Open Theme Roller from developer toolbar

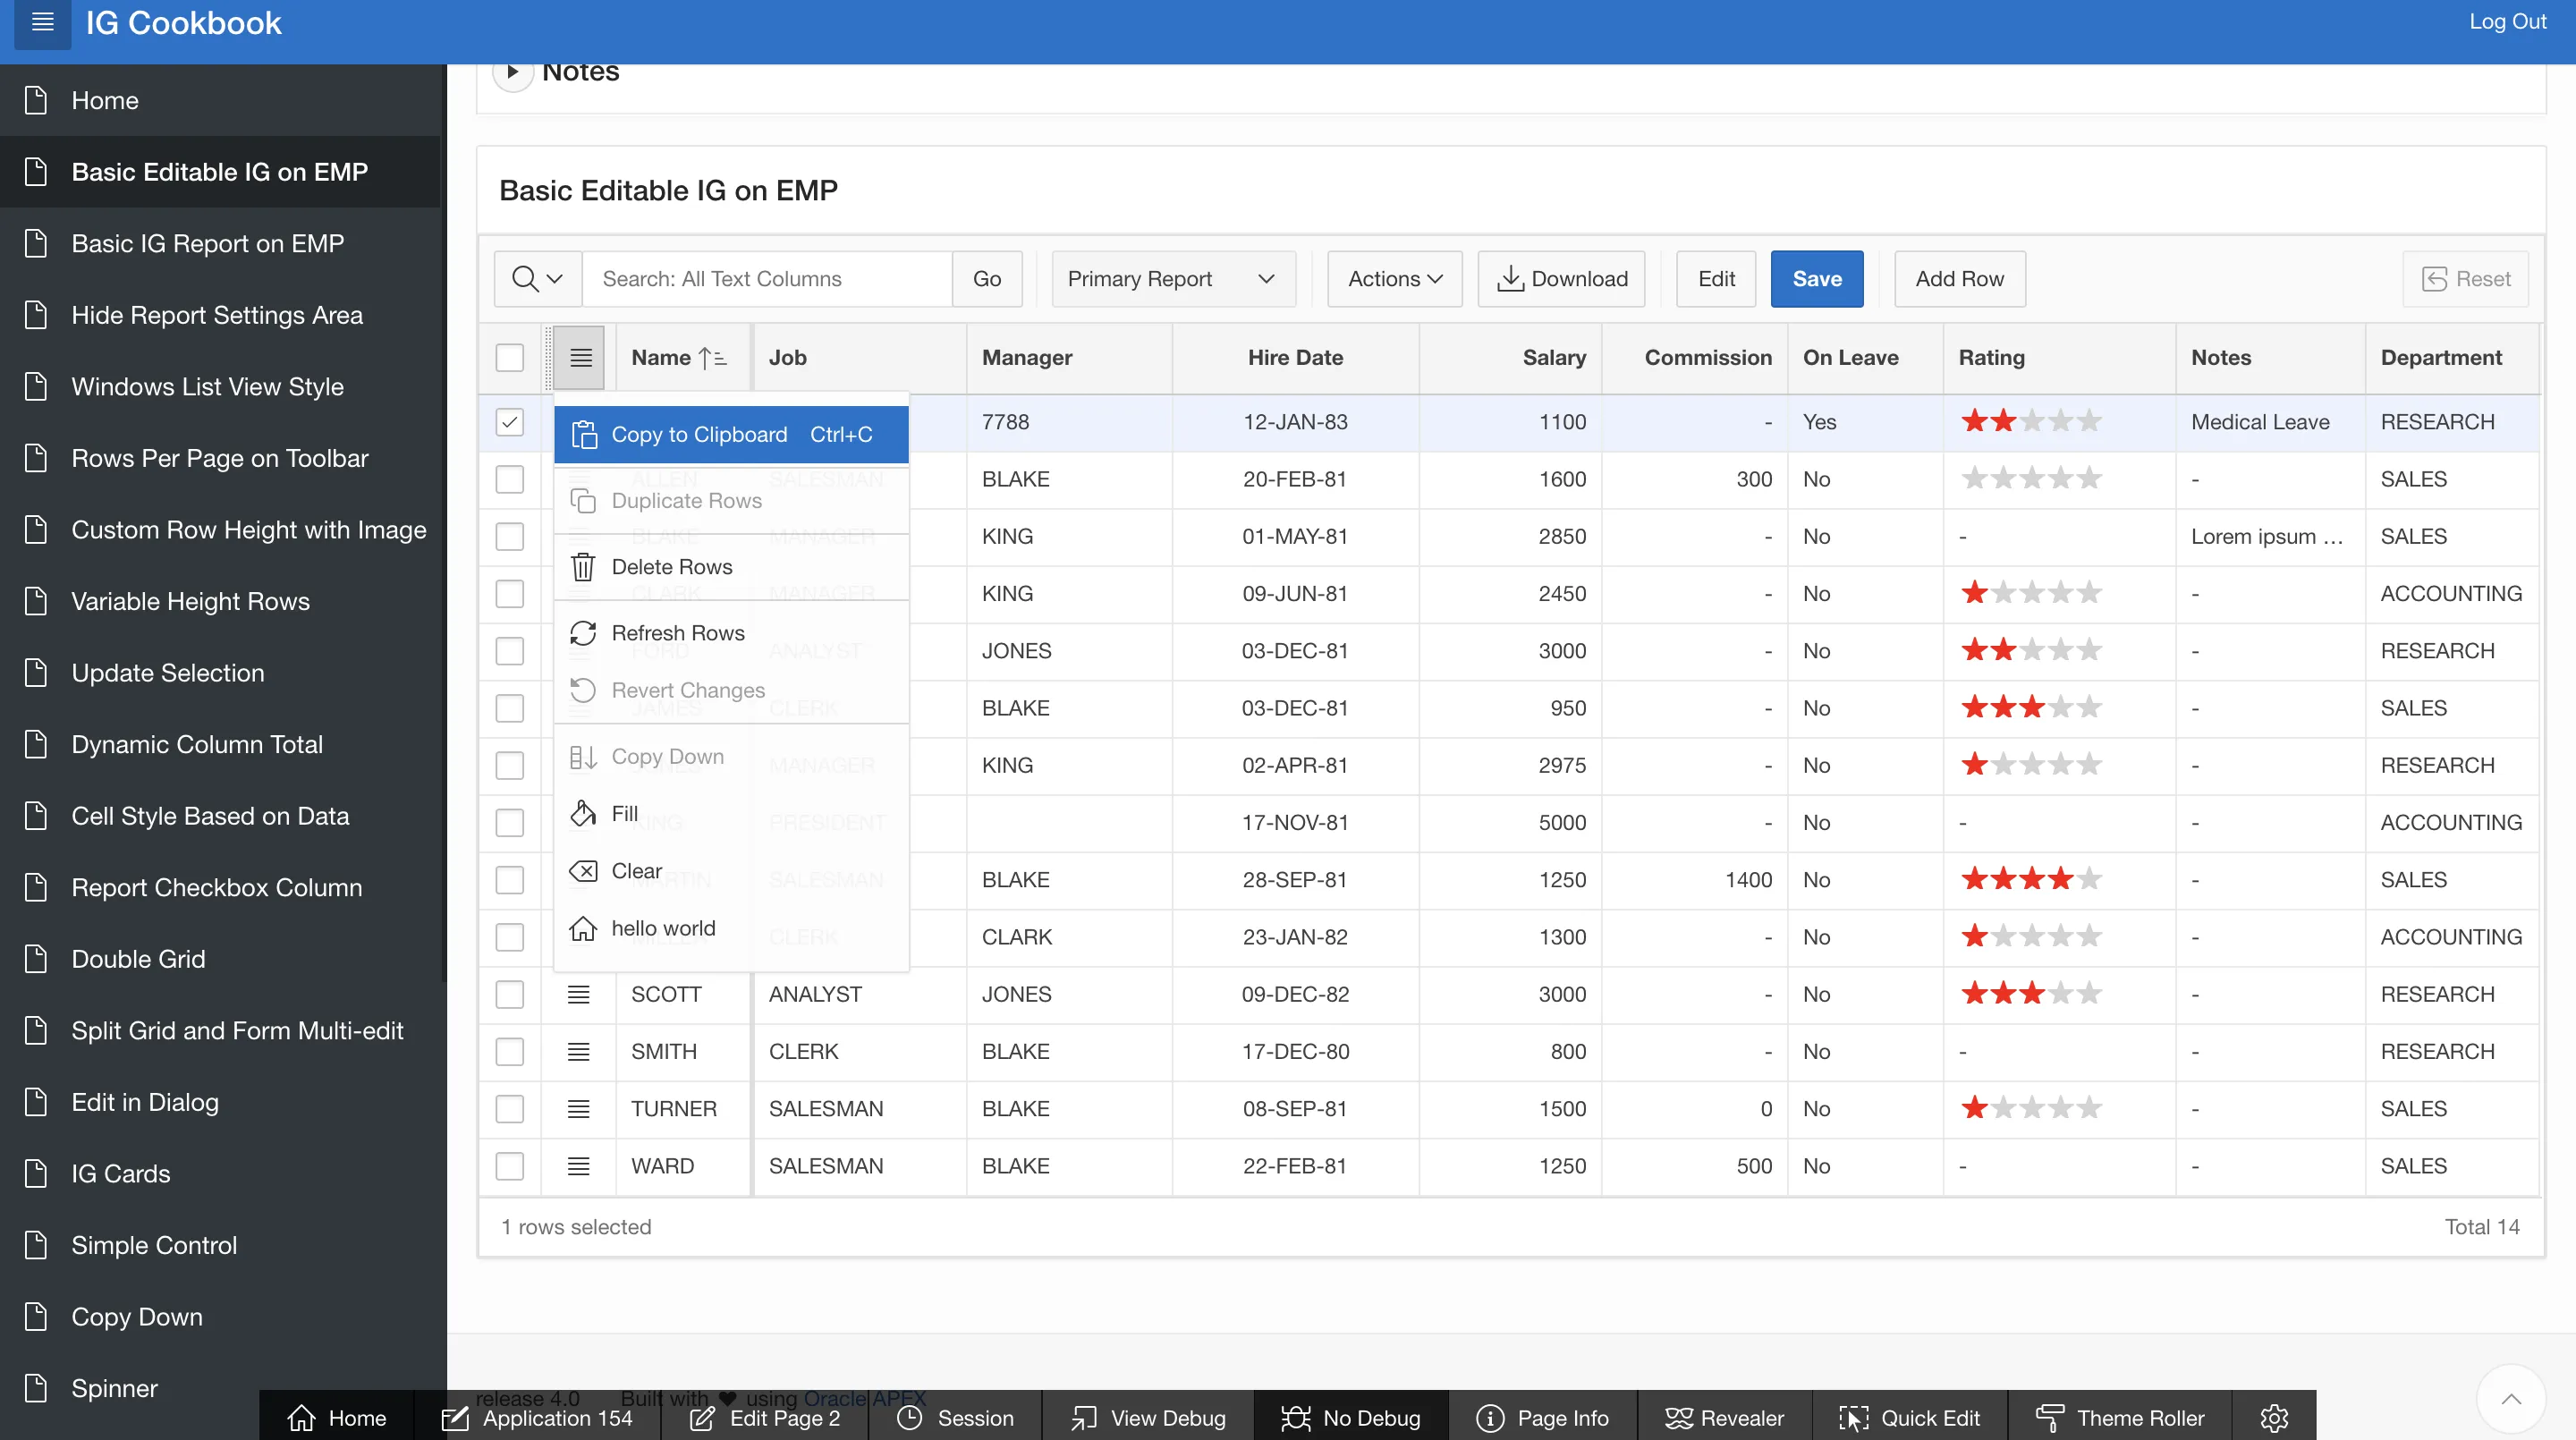tap(2120, 1418)
